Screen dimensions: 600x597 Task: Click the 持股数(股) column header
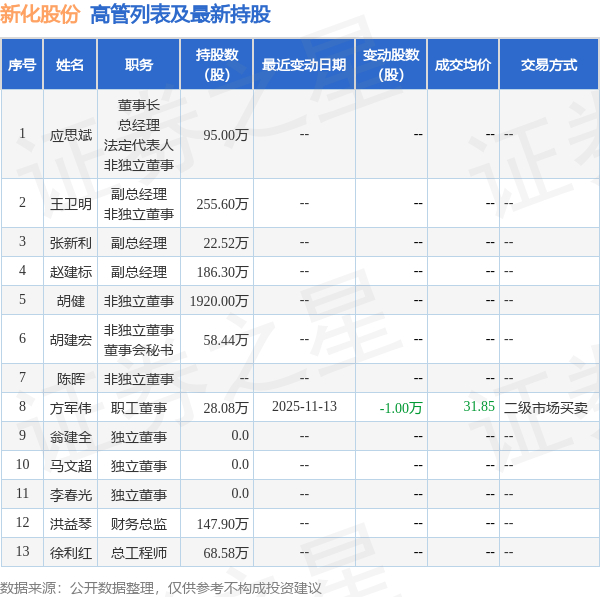pyautogui.click(x=217, y=64)
